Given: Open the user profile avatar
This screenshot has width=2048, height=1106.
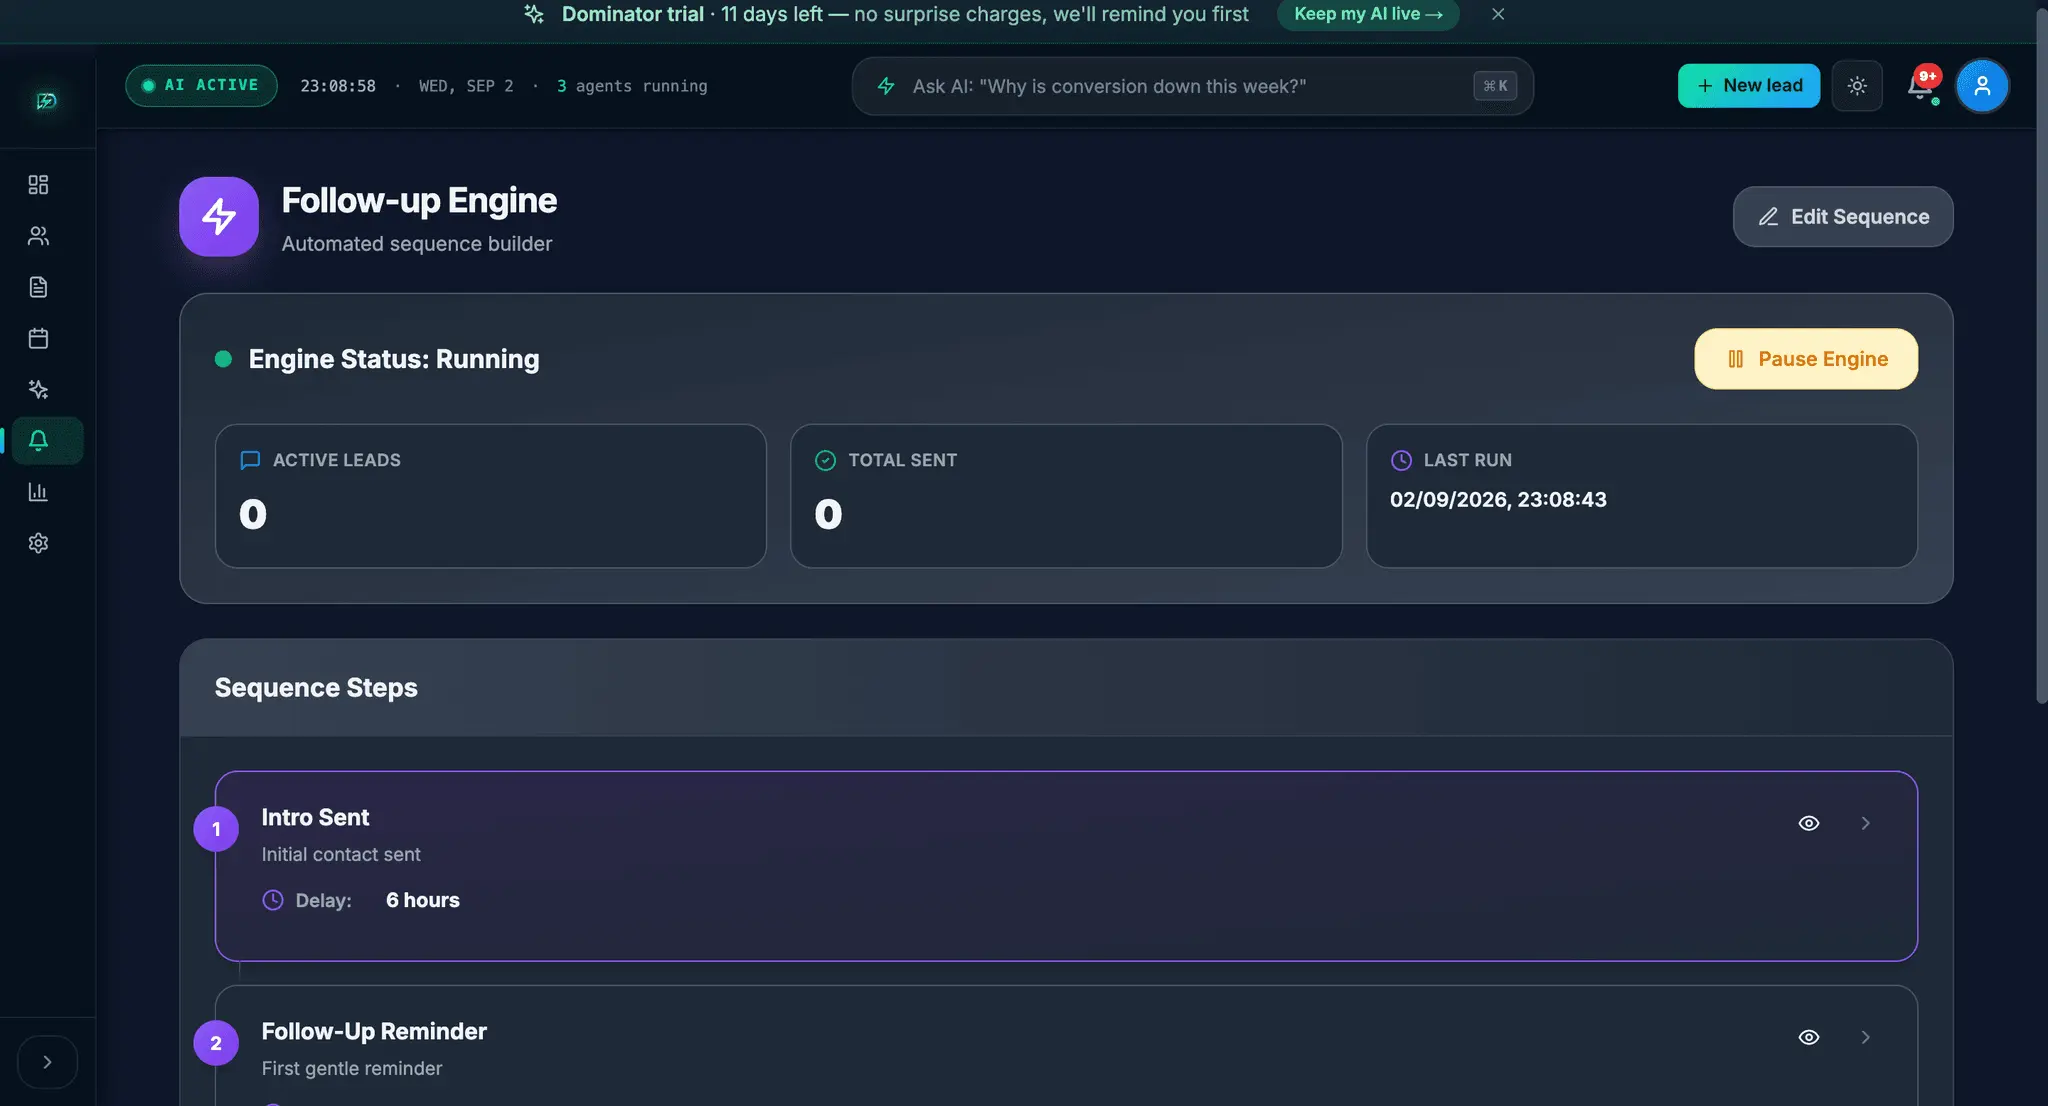Looking at the screenshot, I should (1982, 86).
